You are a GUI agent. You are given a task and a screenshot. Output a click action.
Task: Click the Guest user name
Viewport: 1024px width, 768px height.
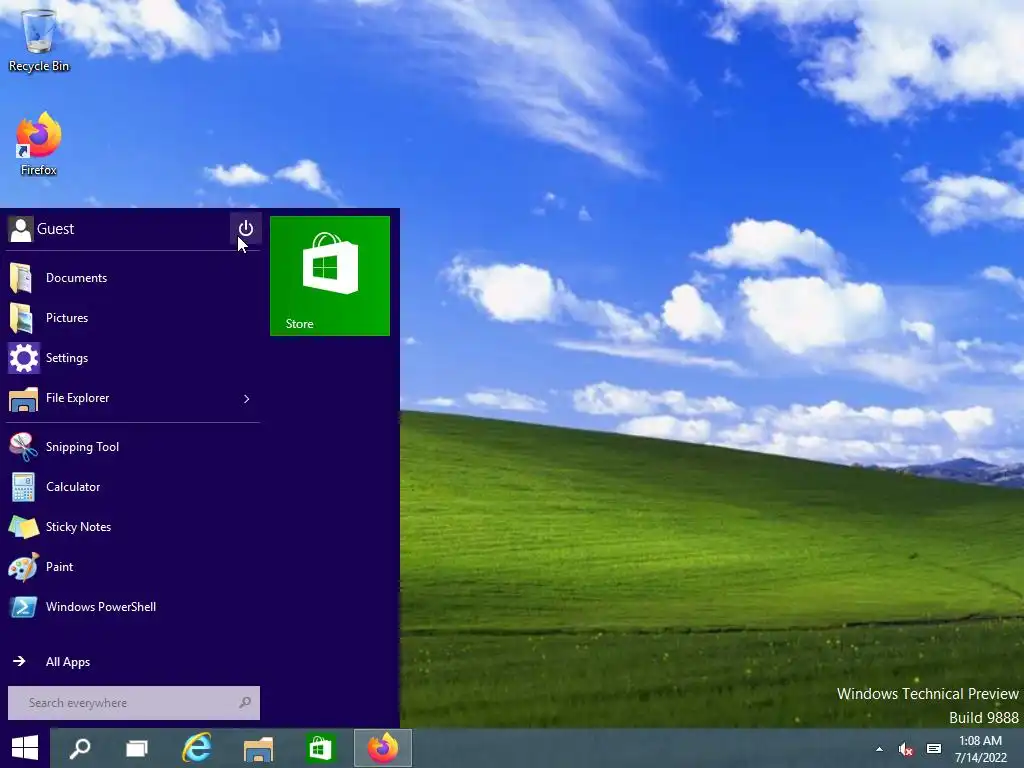click(x=56, y=229)
